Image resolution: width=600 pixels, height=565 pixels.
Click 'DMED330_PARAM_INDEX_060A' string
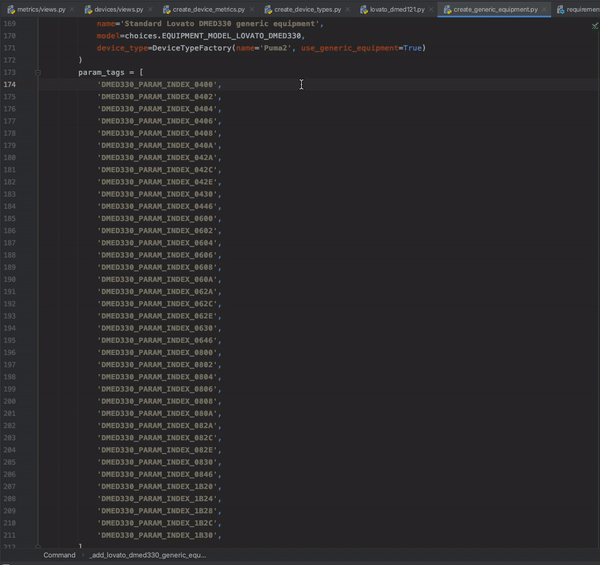tap(157, 279)
